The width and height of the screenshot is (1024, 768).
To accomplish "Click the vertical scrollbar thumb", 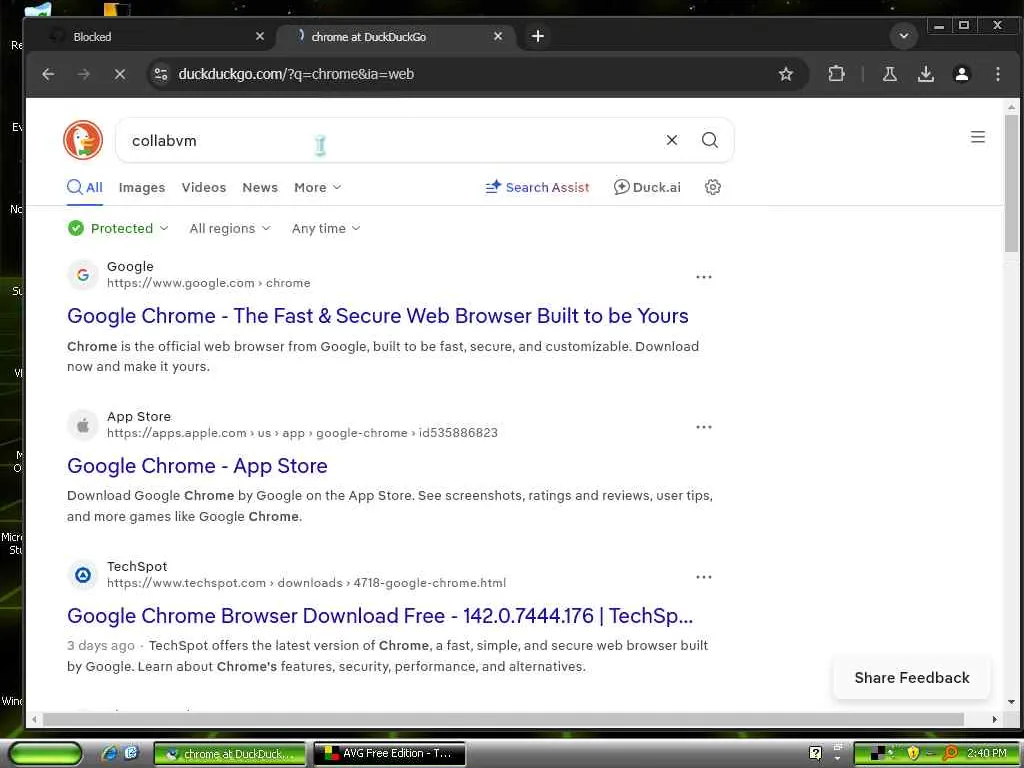I will pyautogui.click(x=1011, y=184).
